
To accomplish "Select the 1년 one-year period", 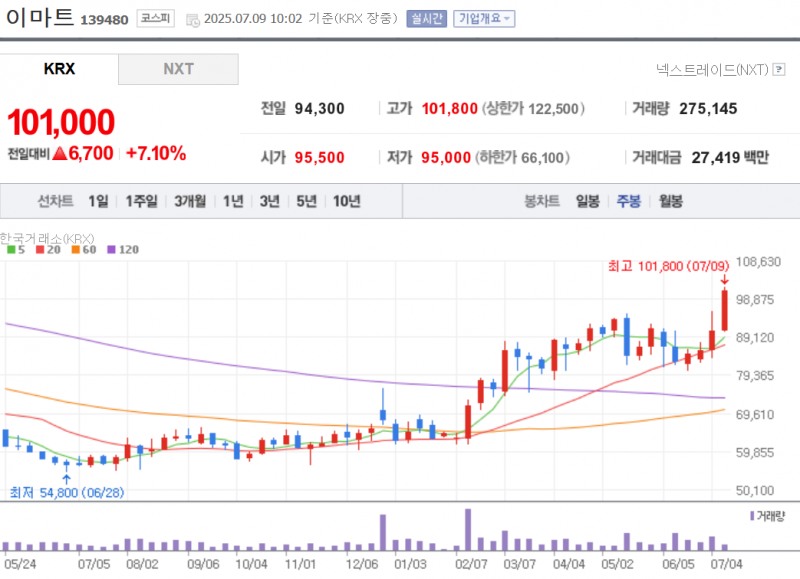I will [231, 201].
